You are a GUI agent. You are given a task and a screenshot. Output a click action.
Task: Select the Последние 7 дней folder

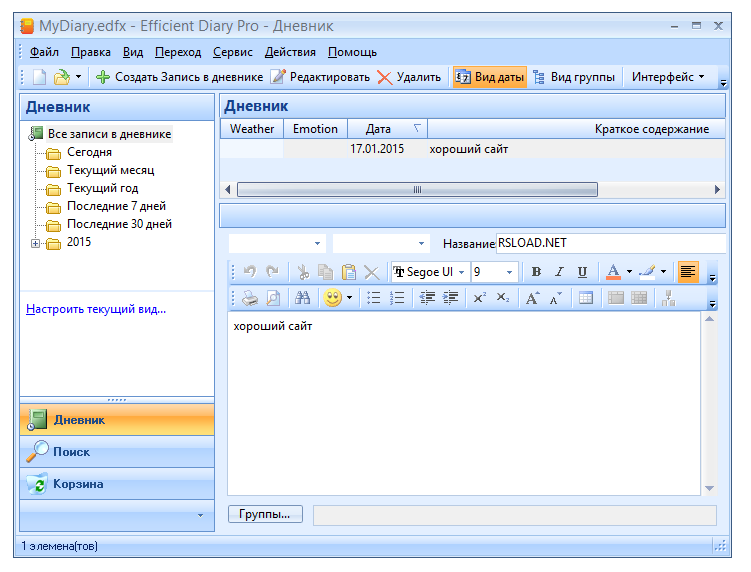point(116,206)
